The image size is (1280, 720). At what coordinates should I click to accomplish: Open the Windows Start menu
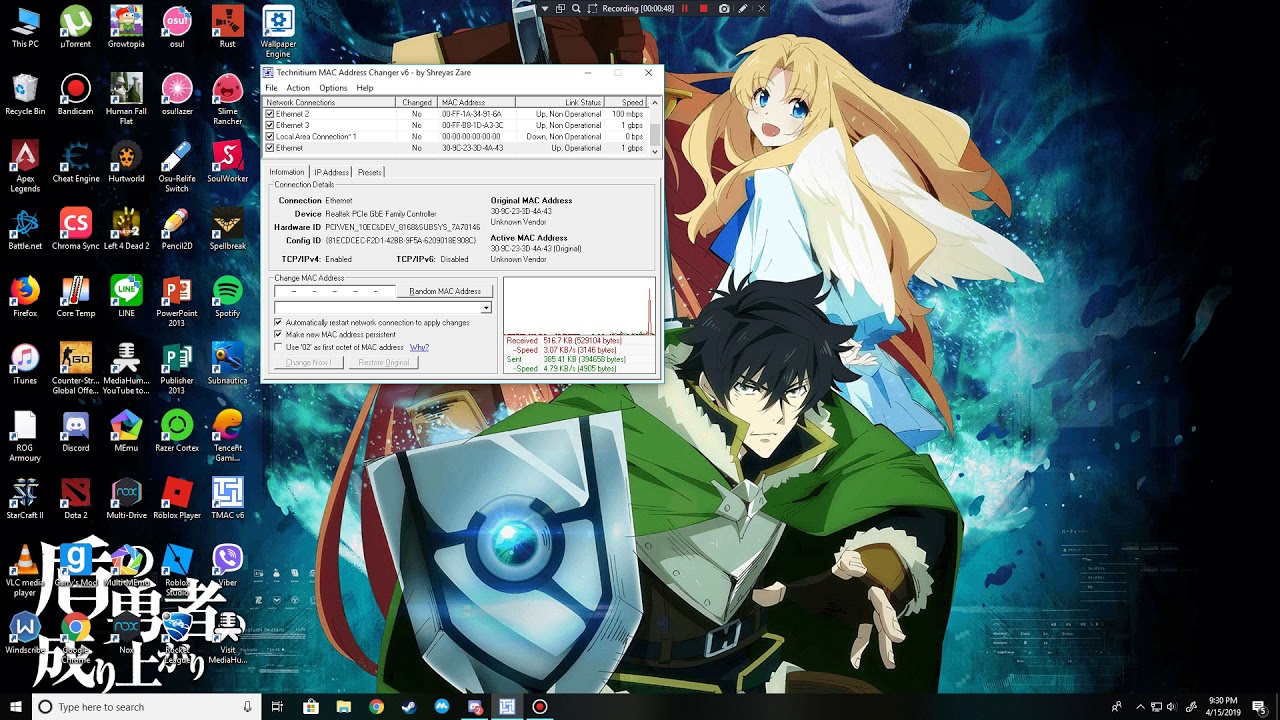coord(16,707)
